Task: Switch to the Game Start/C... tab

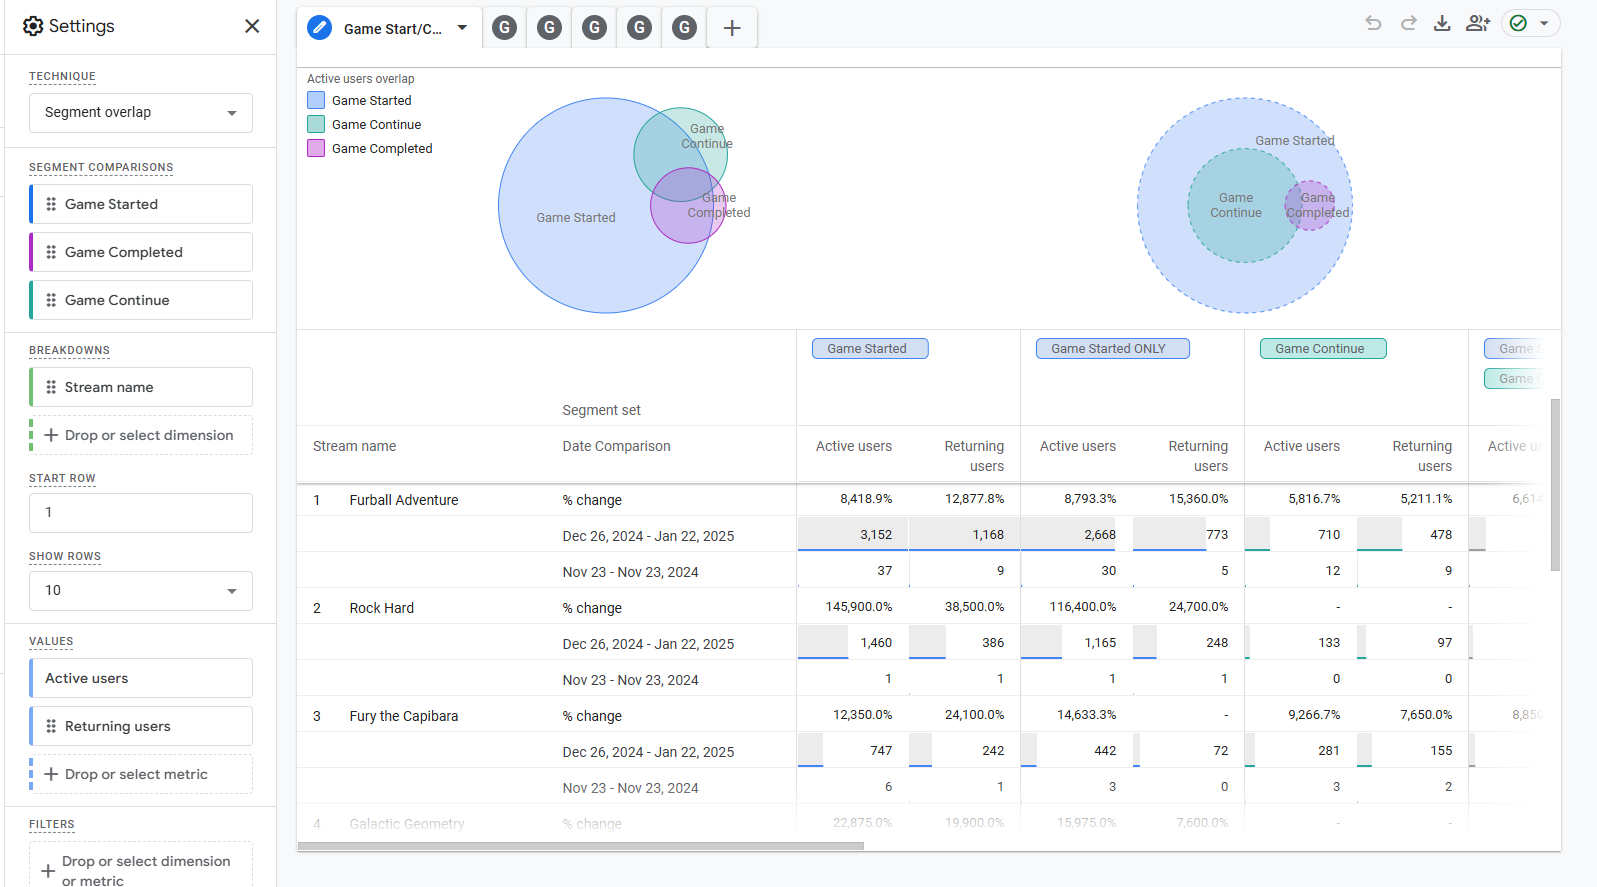Action: pos(390,28)
